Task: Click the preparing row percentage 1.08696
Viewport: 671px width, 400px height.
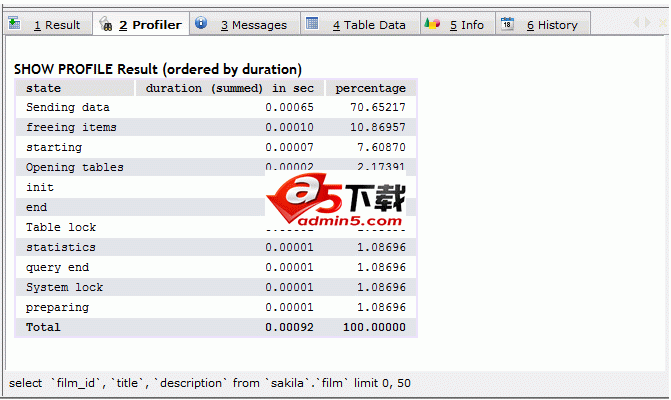Action: pos(381,307)
